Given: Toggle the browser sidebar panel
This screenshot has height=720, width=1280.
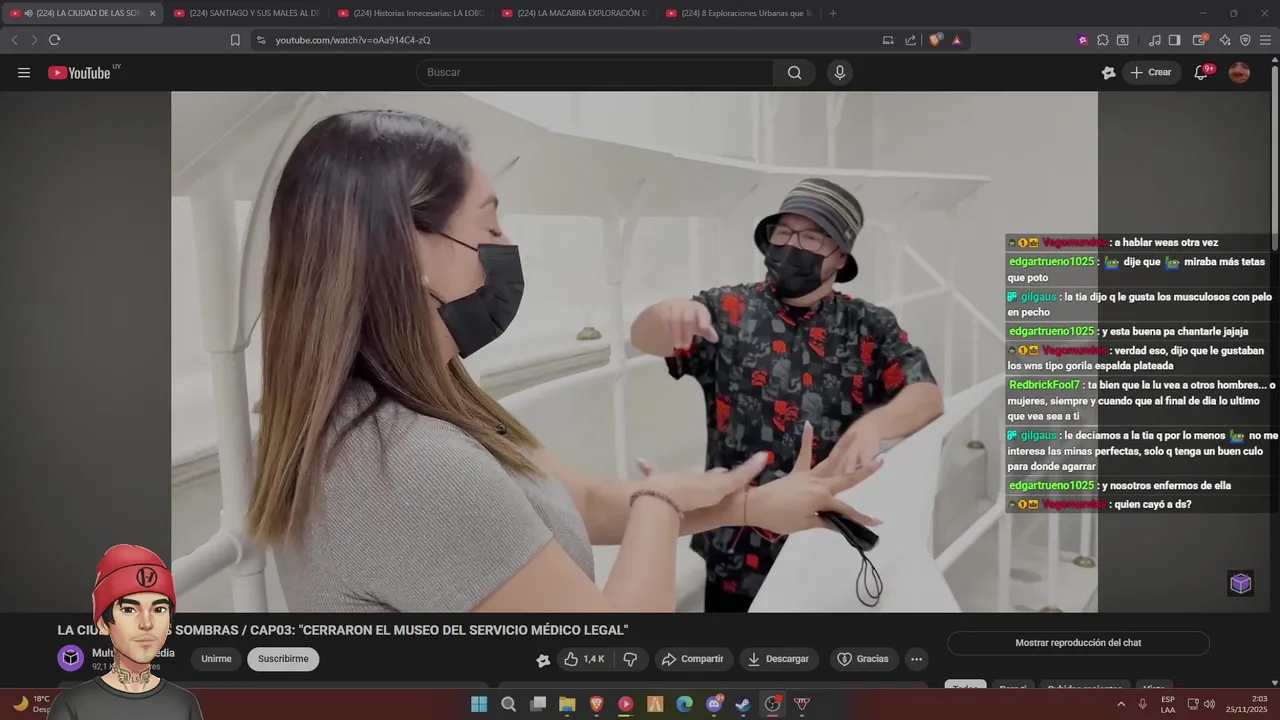Looking at the screenshot, I should (1175, 40).
